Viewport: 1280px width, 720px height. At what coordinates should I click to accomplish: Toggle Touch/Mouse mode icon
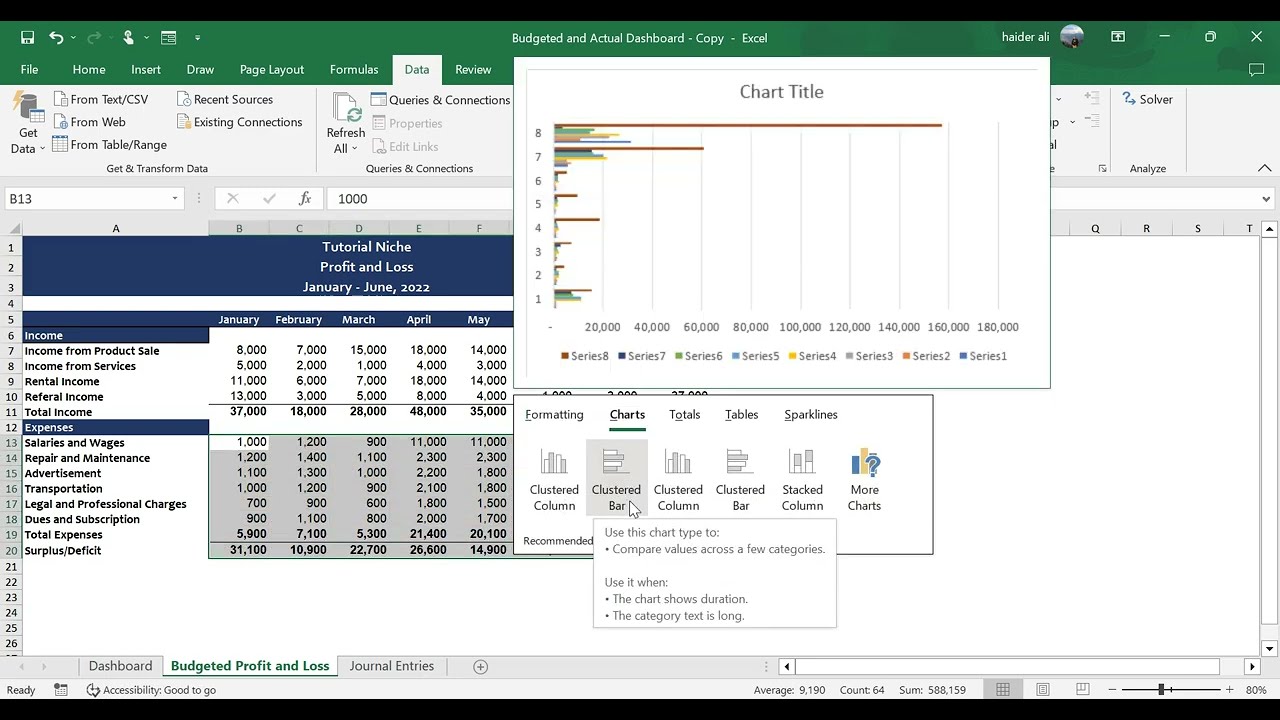(x=128, y=38)
